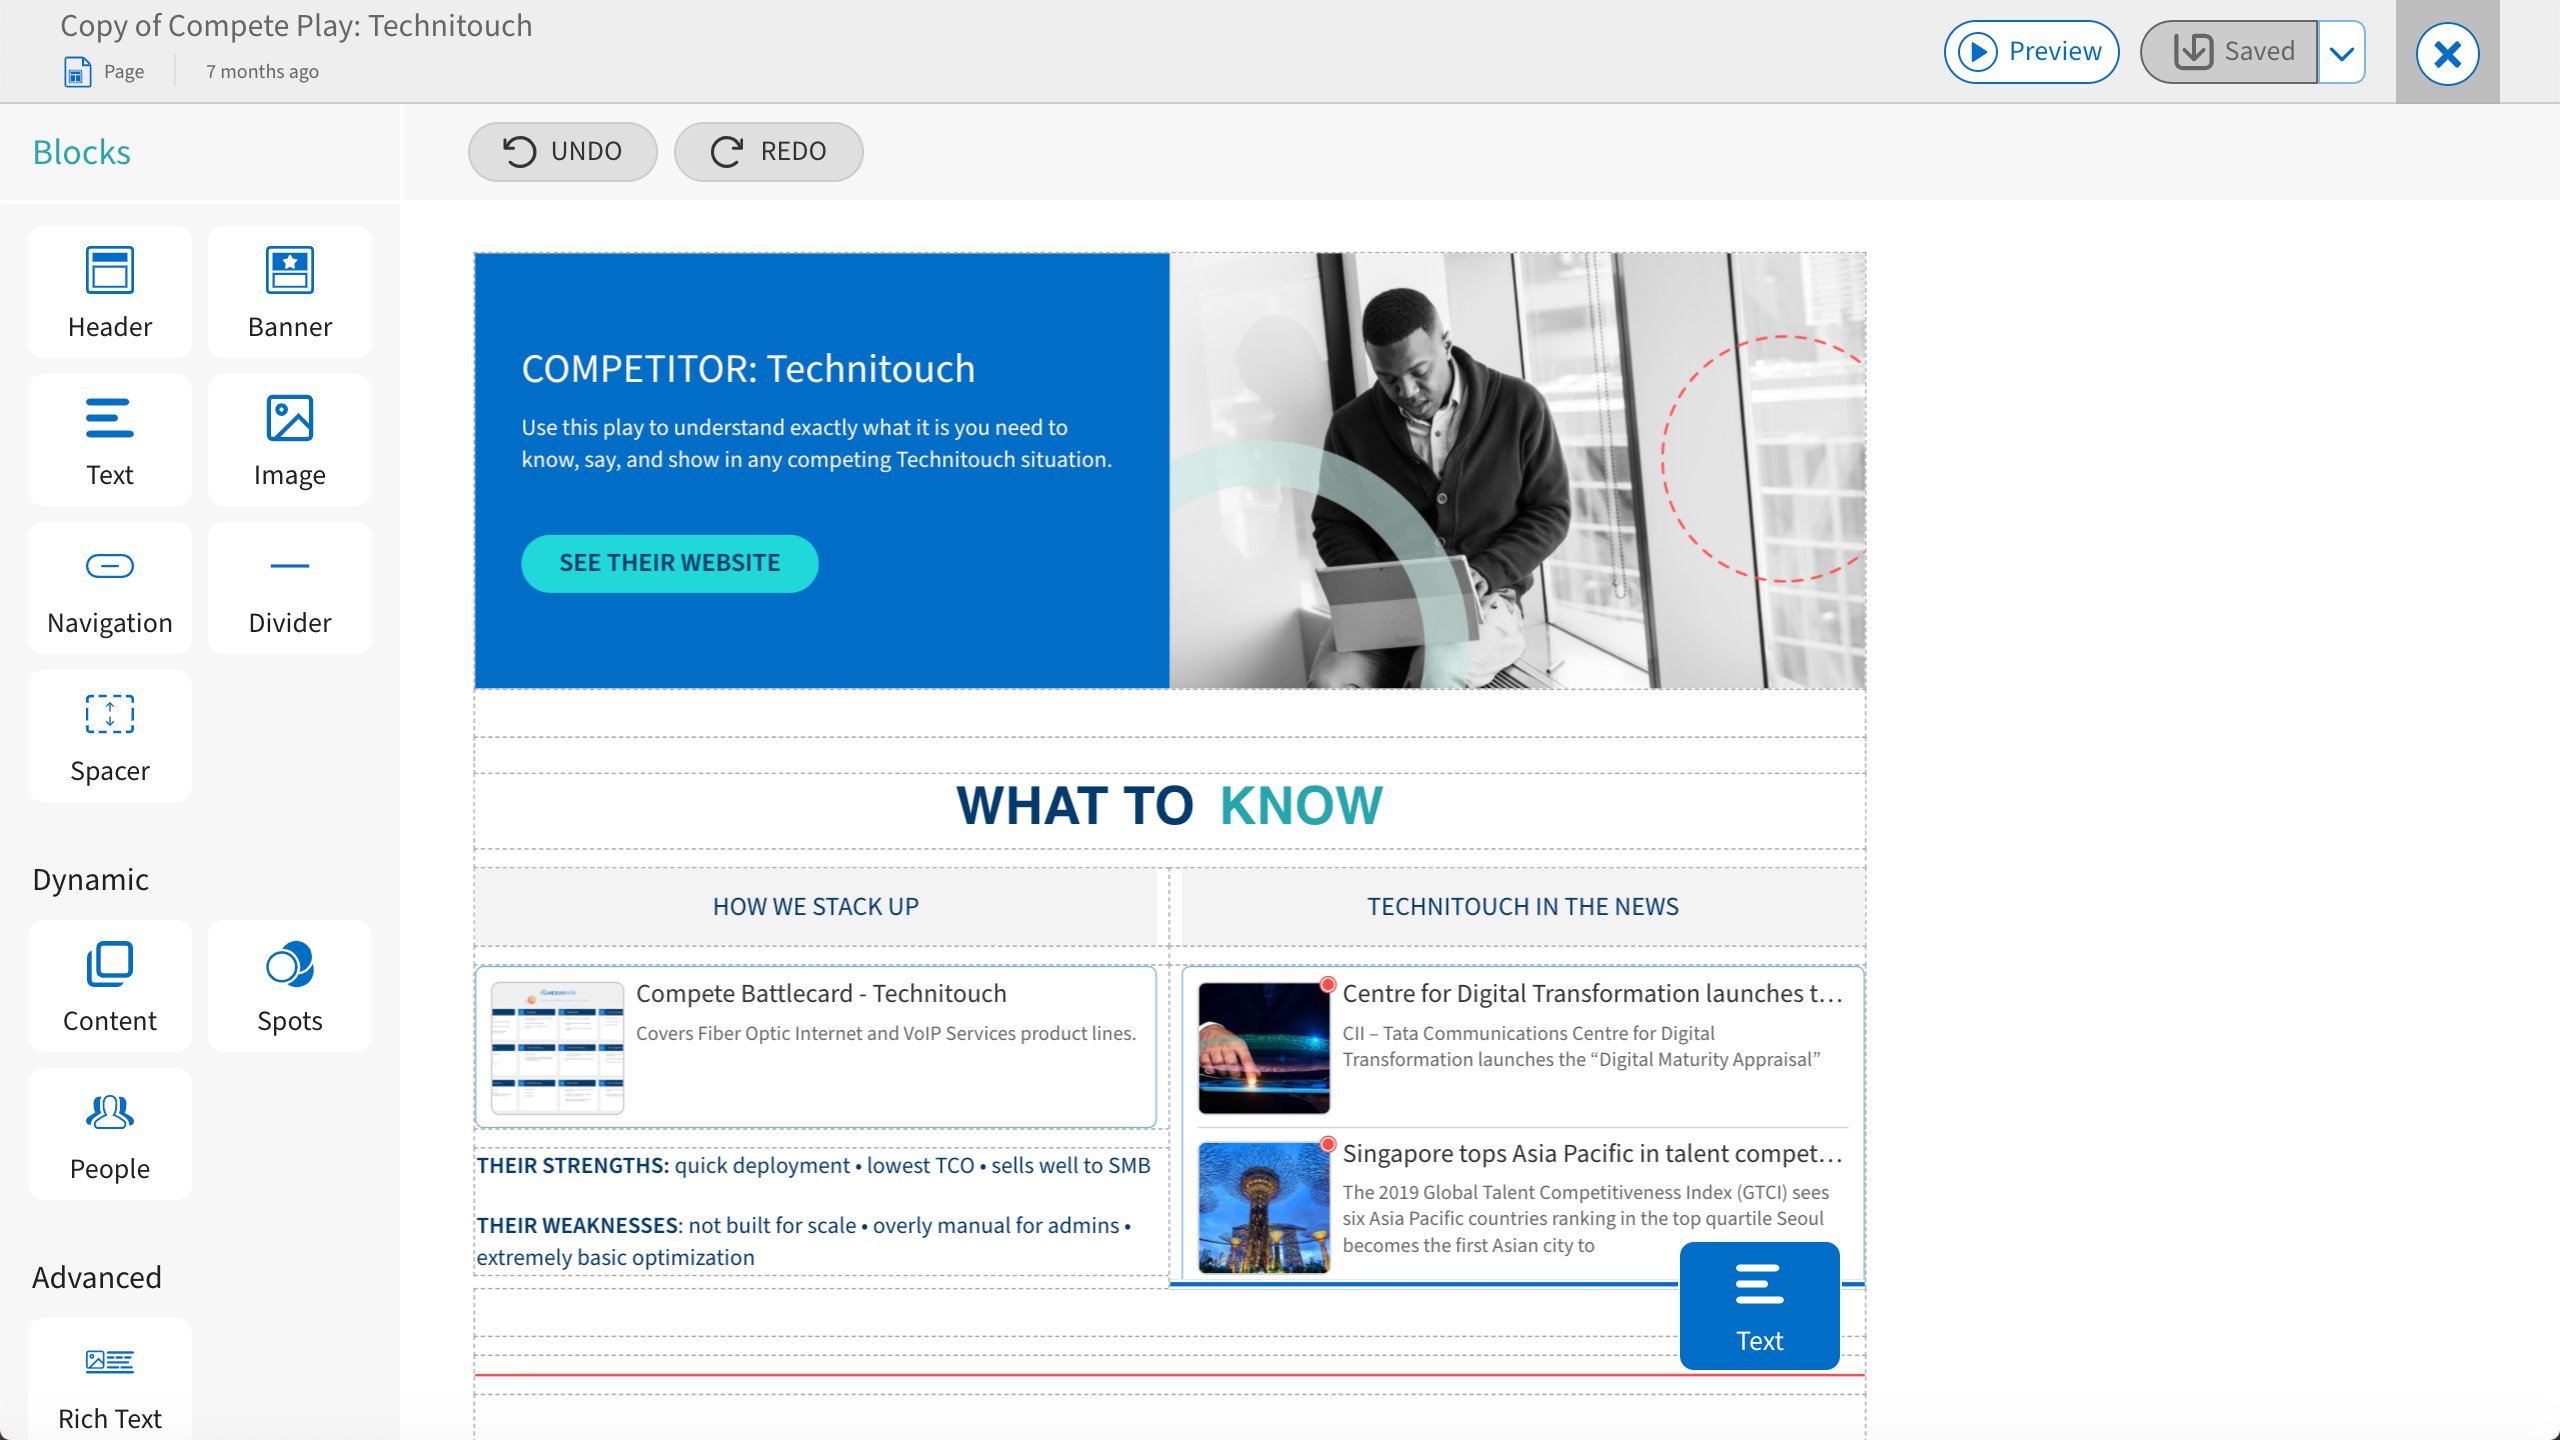Open the page Preview
This screenshot has width=2560, height=1440.
pyautogui.click(x=2031, y=52)
